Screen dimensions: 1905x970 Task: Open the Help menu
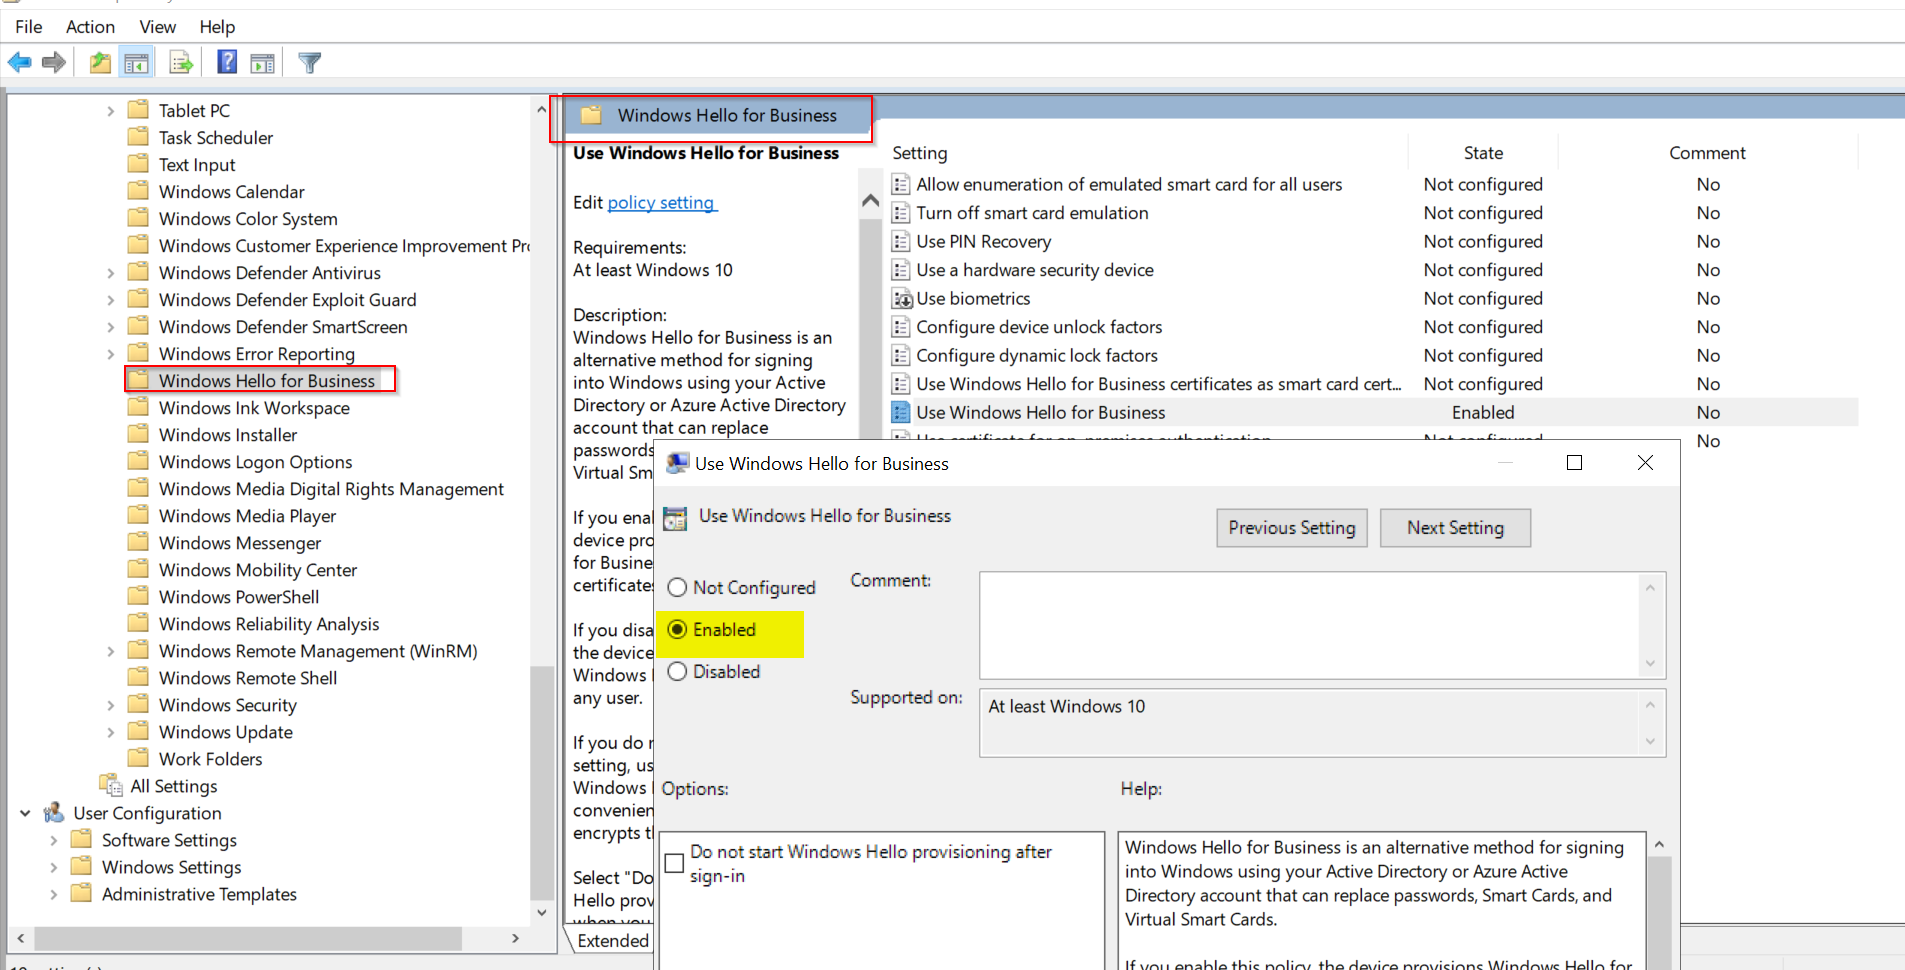tap(217, 27)
